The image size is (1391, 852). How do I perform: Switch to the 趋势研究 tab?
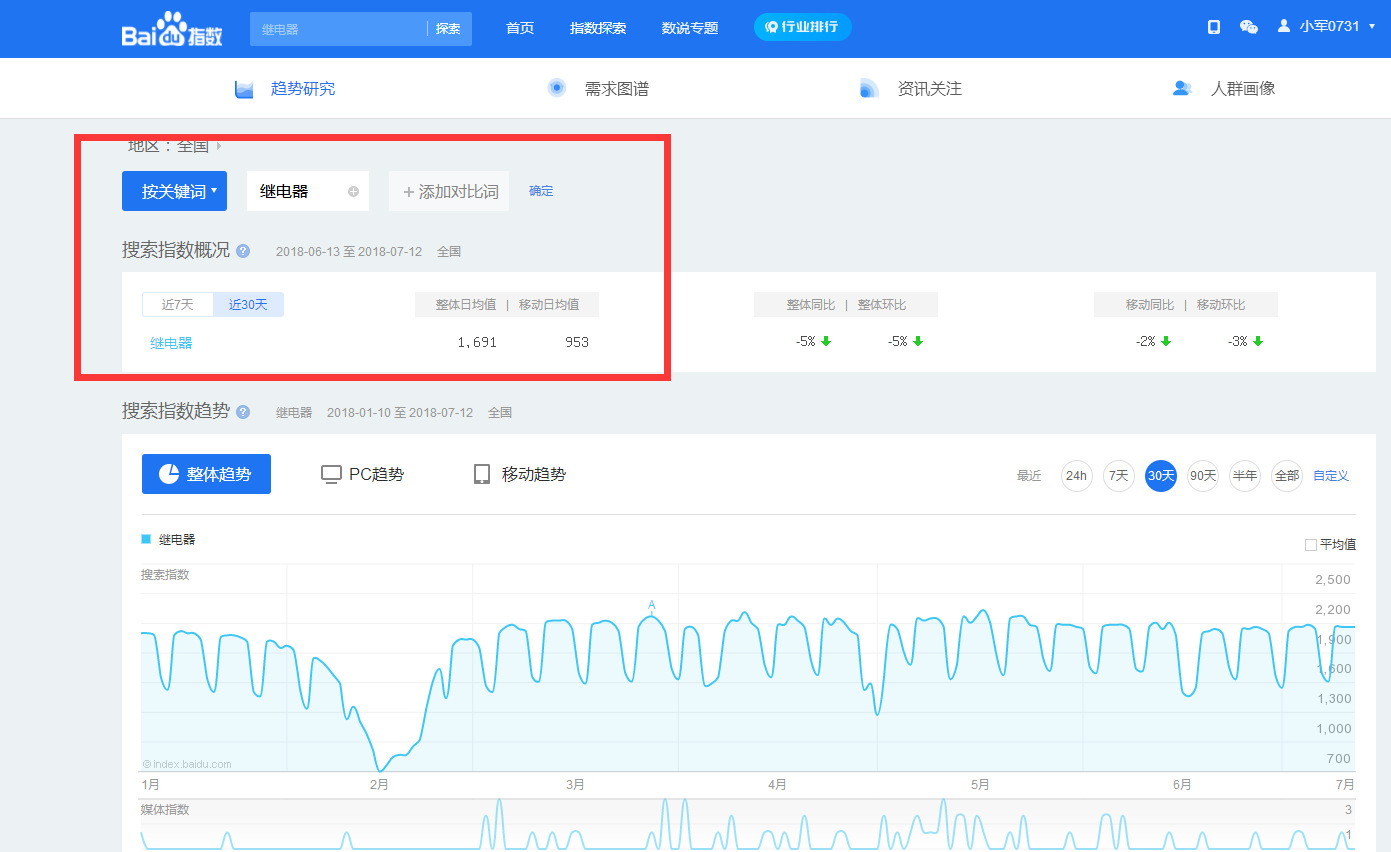[303, 89]
